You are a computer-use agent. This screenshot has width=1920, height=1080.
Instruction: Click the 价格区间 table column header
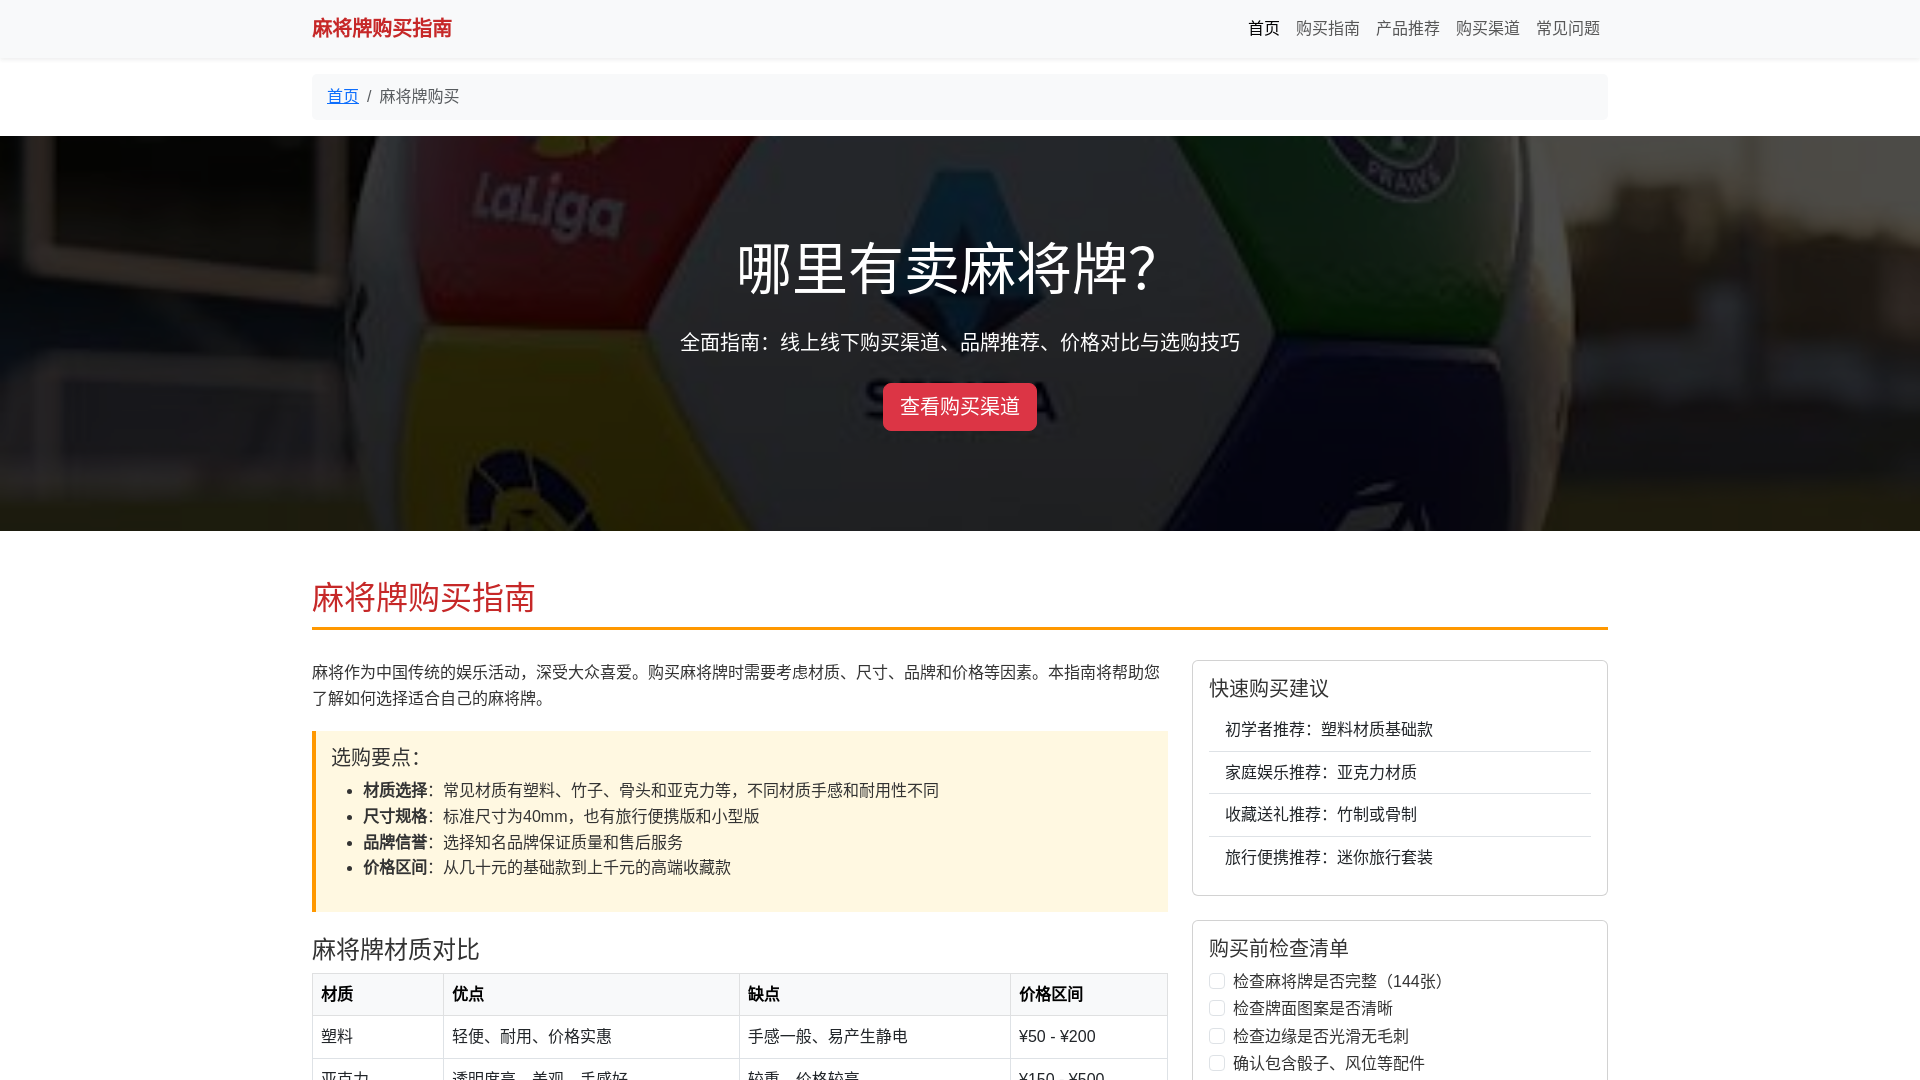(1089, 994)
